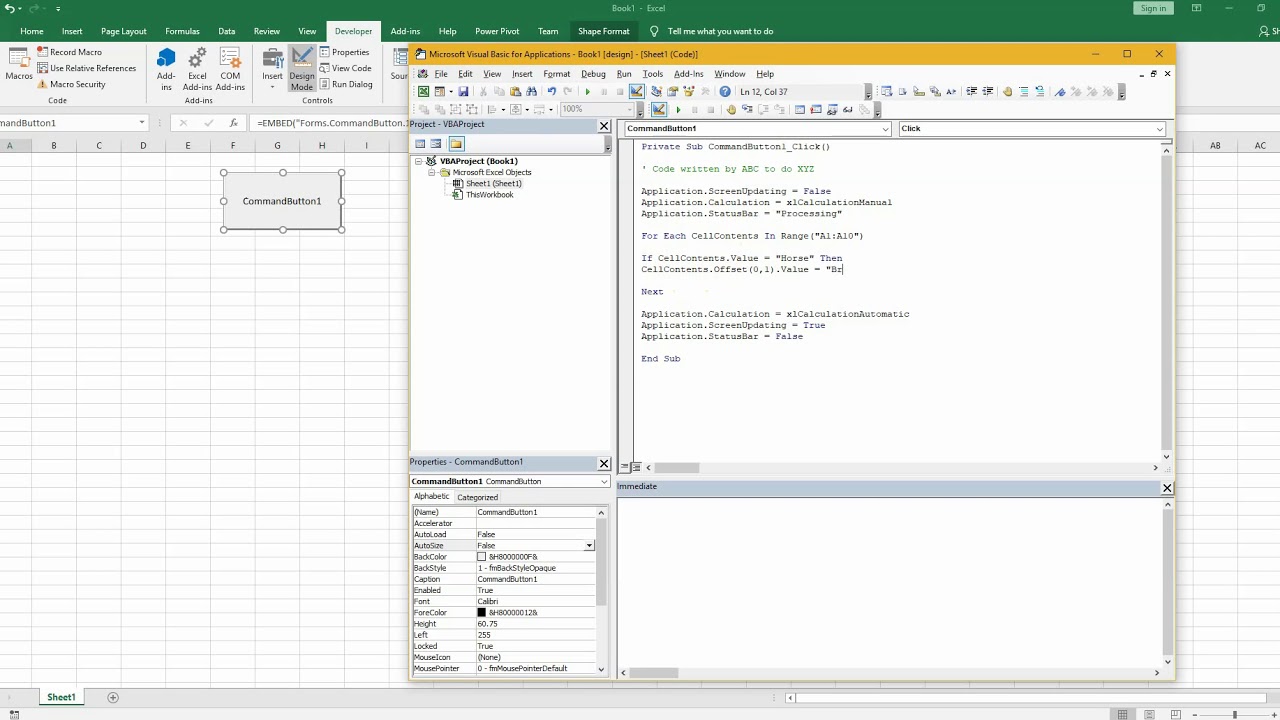Image resolution: width=1280 pixels, height=720 pixels.
Task: Toggle Design Mode icon in VBA Standard toolbar
Action: coord(637,91)
